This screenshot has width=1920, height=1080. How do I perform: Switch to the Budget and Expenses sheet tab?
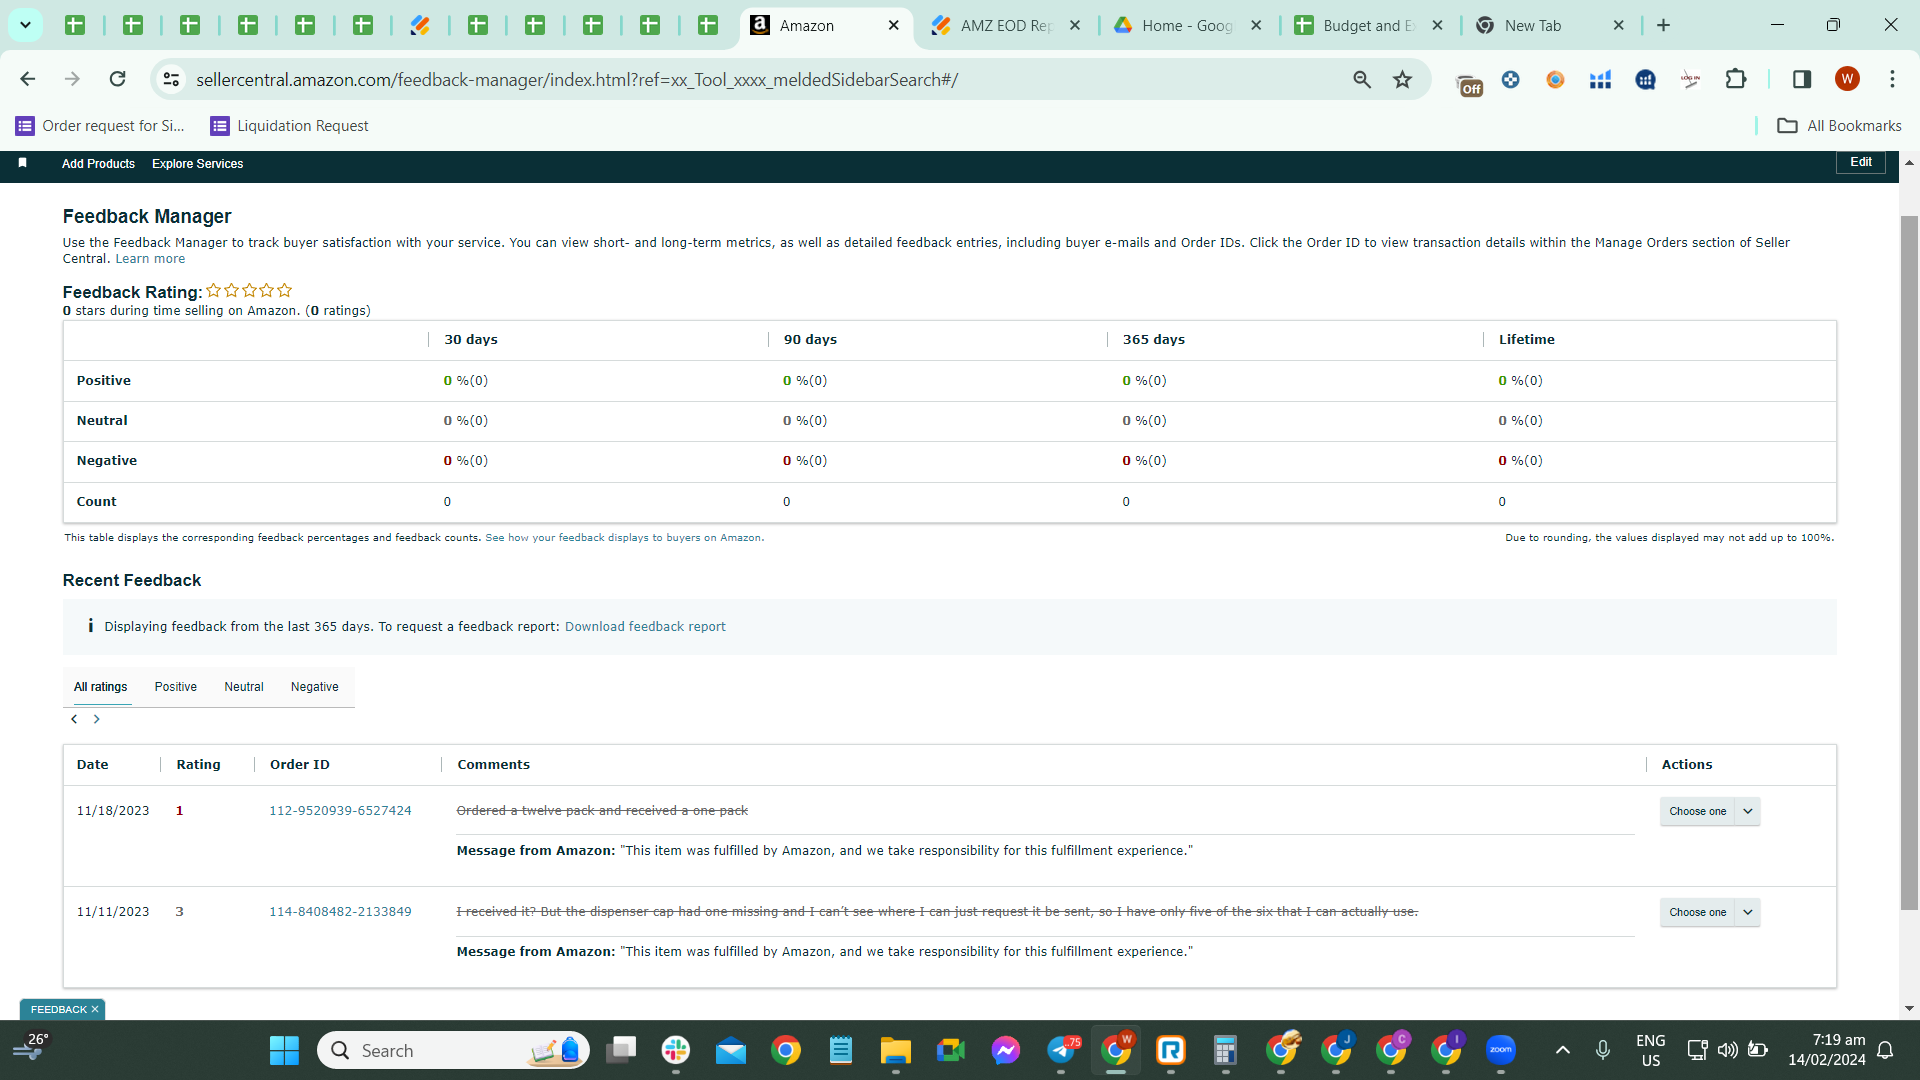point(1368,26)
